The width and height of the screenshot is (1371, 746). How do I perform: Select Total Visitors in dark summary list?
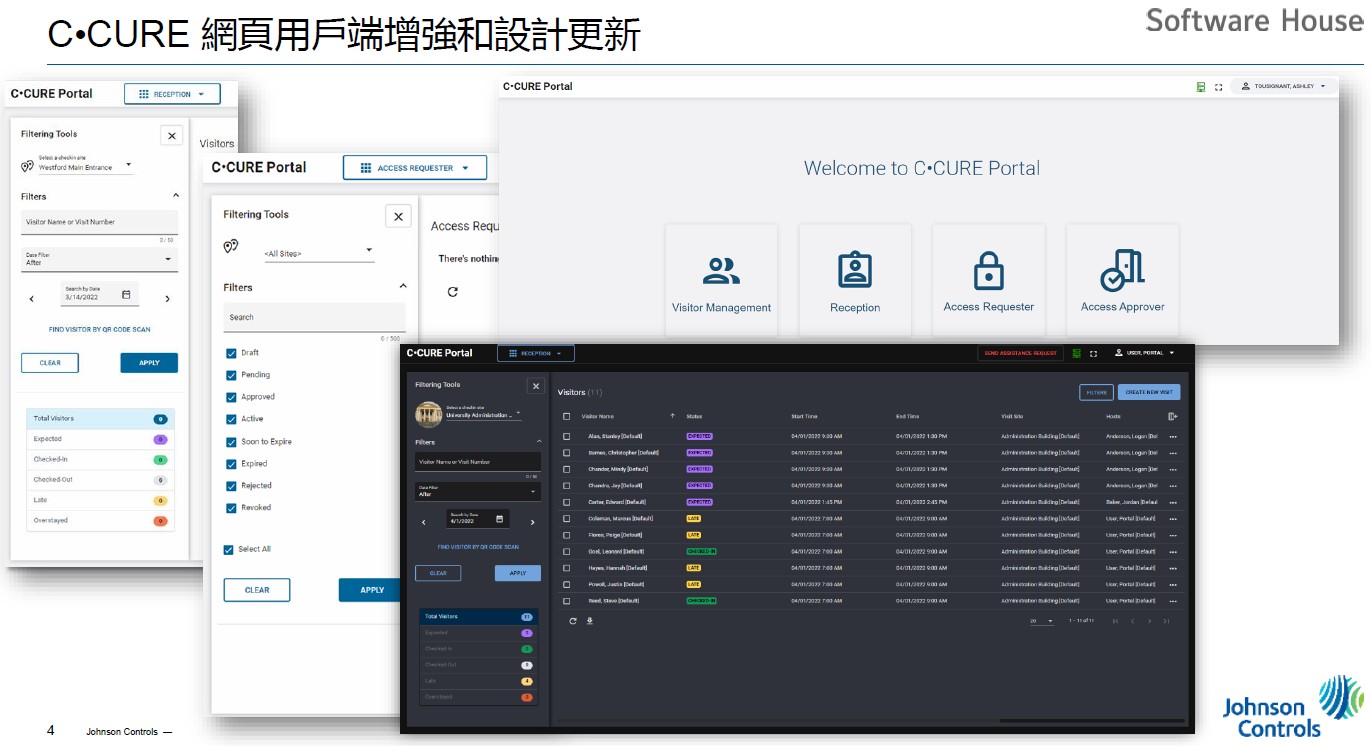pyautogui.click(x=478, y=617)
